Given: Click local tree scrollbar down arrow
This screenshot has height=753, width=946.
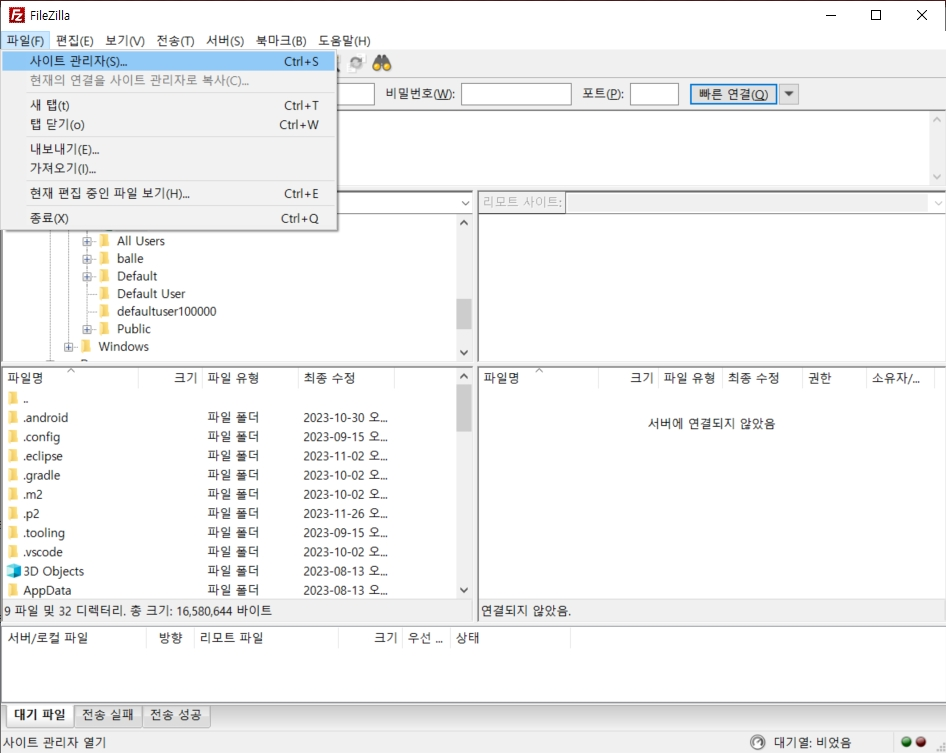Looking at the screenshot, I should 463,352.
